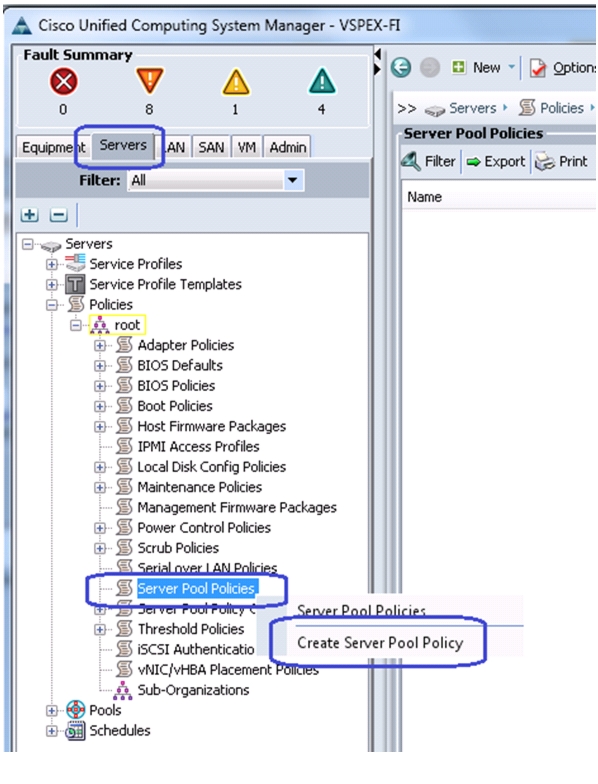Click the critical faults red X icon

(64, 81)
